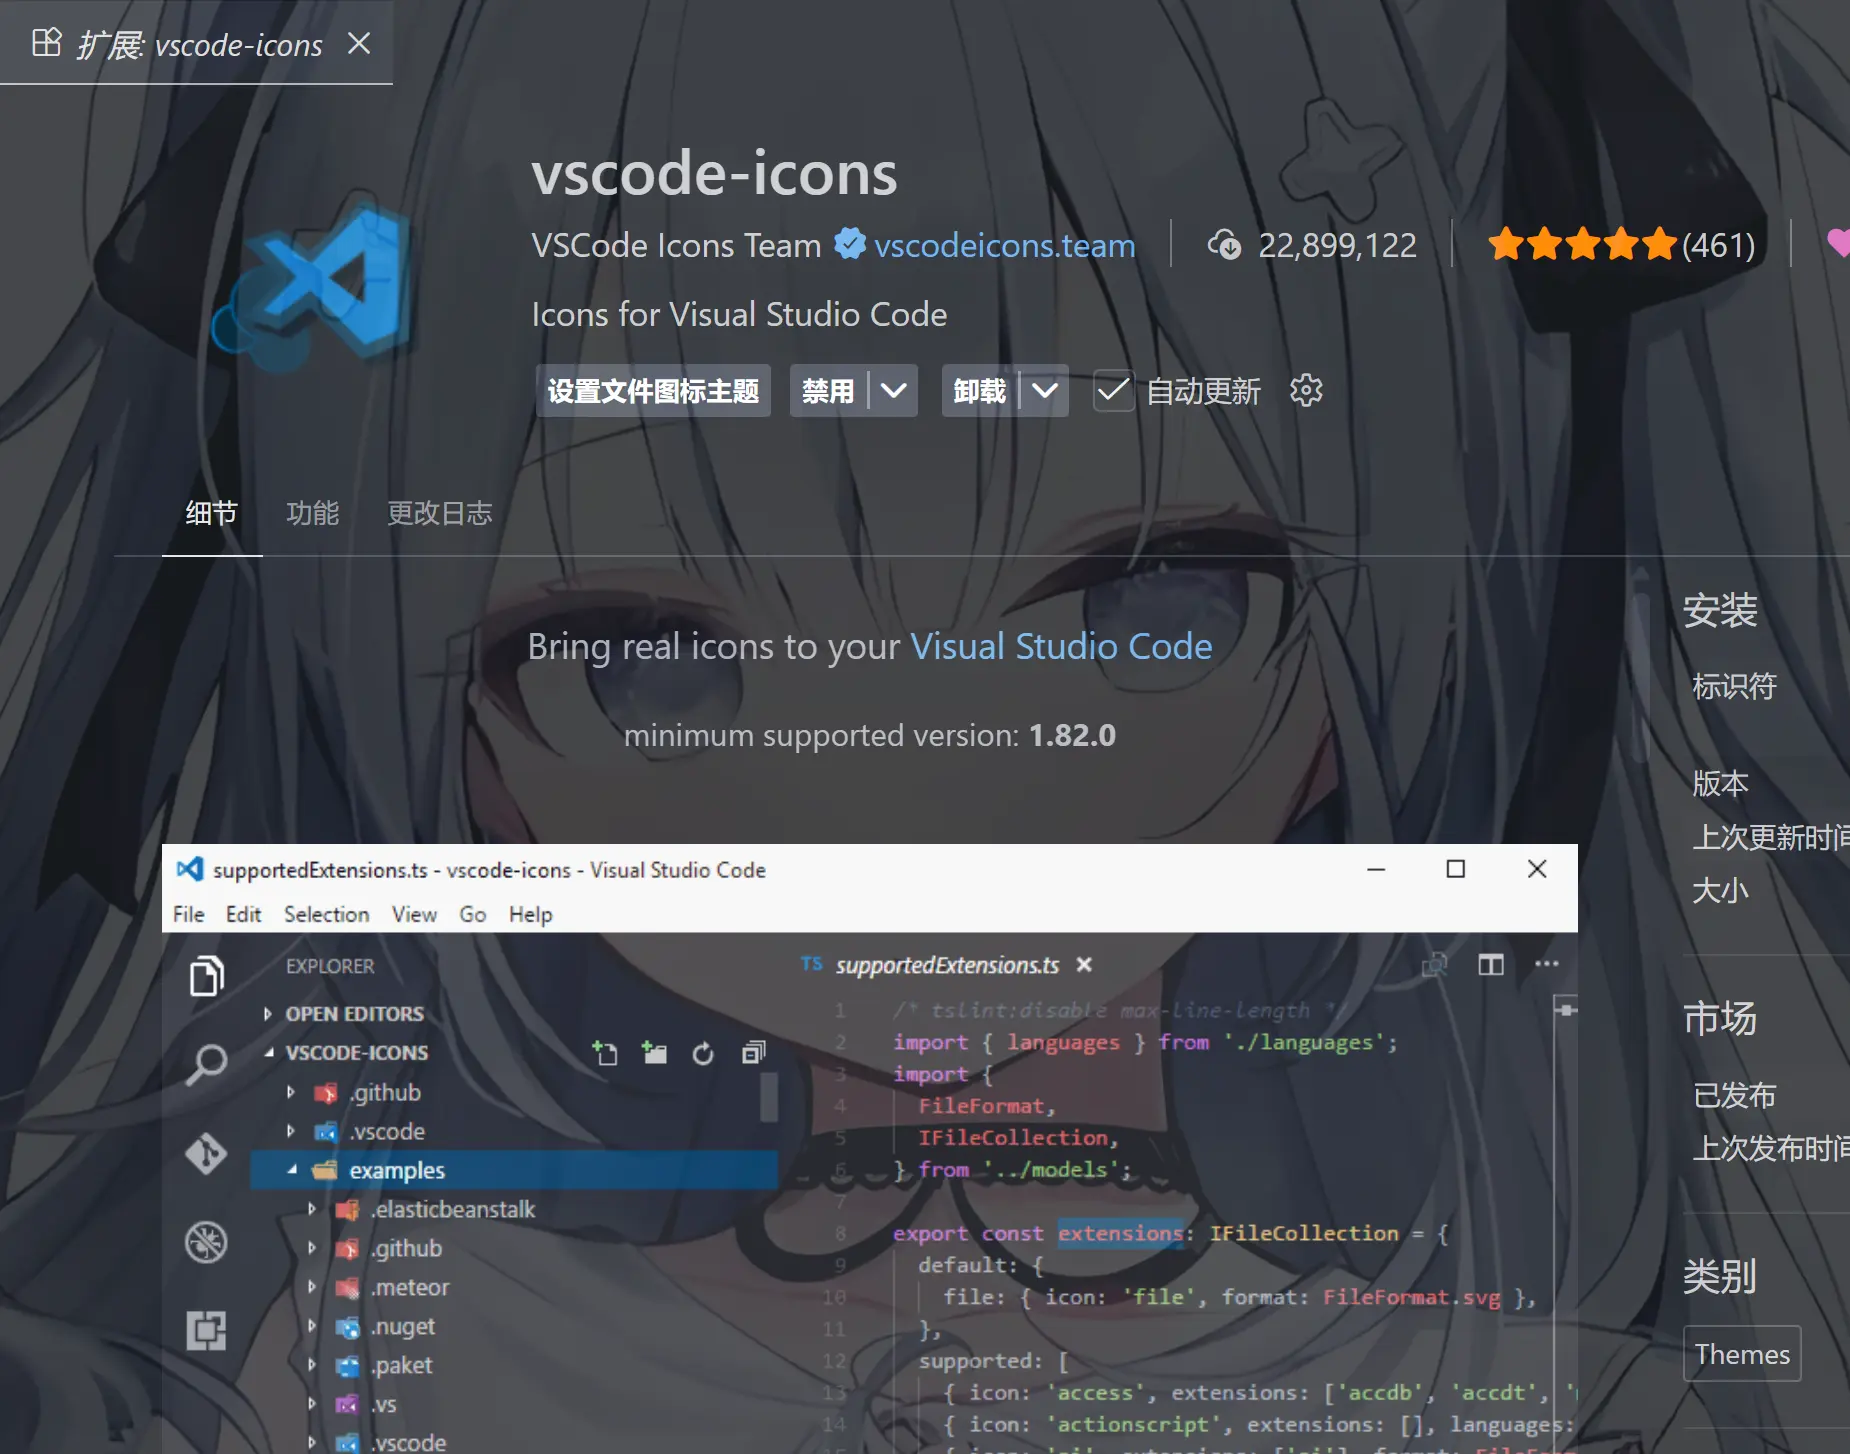The width and height of the screenshot is (1850, 1454).
Task: Close the 扩展: vscode-icons editor tab
Action: [359, 43]
